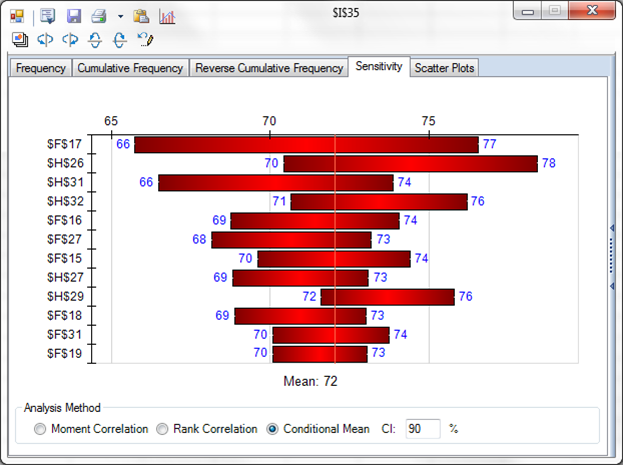Click the $F$17 axis label

[x=64, y=144]
